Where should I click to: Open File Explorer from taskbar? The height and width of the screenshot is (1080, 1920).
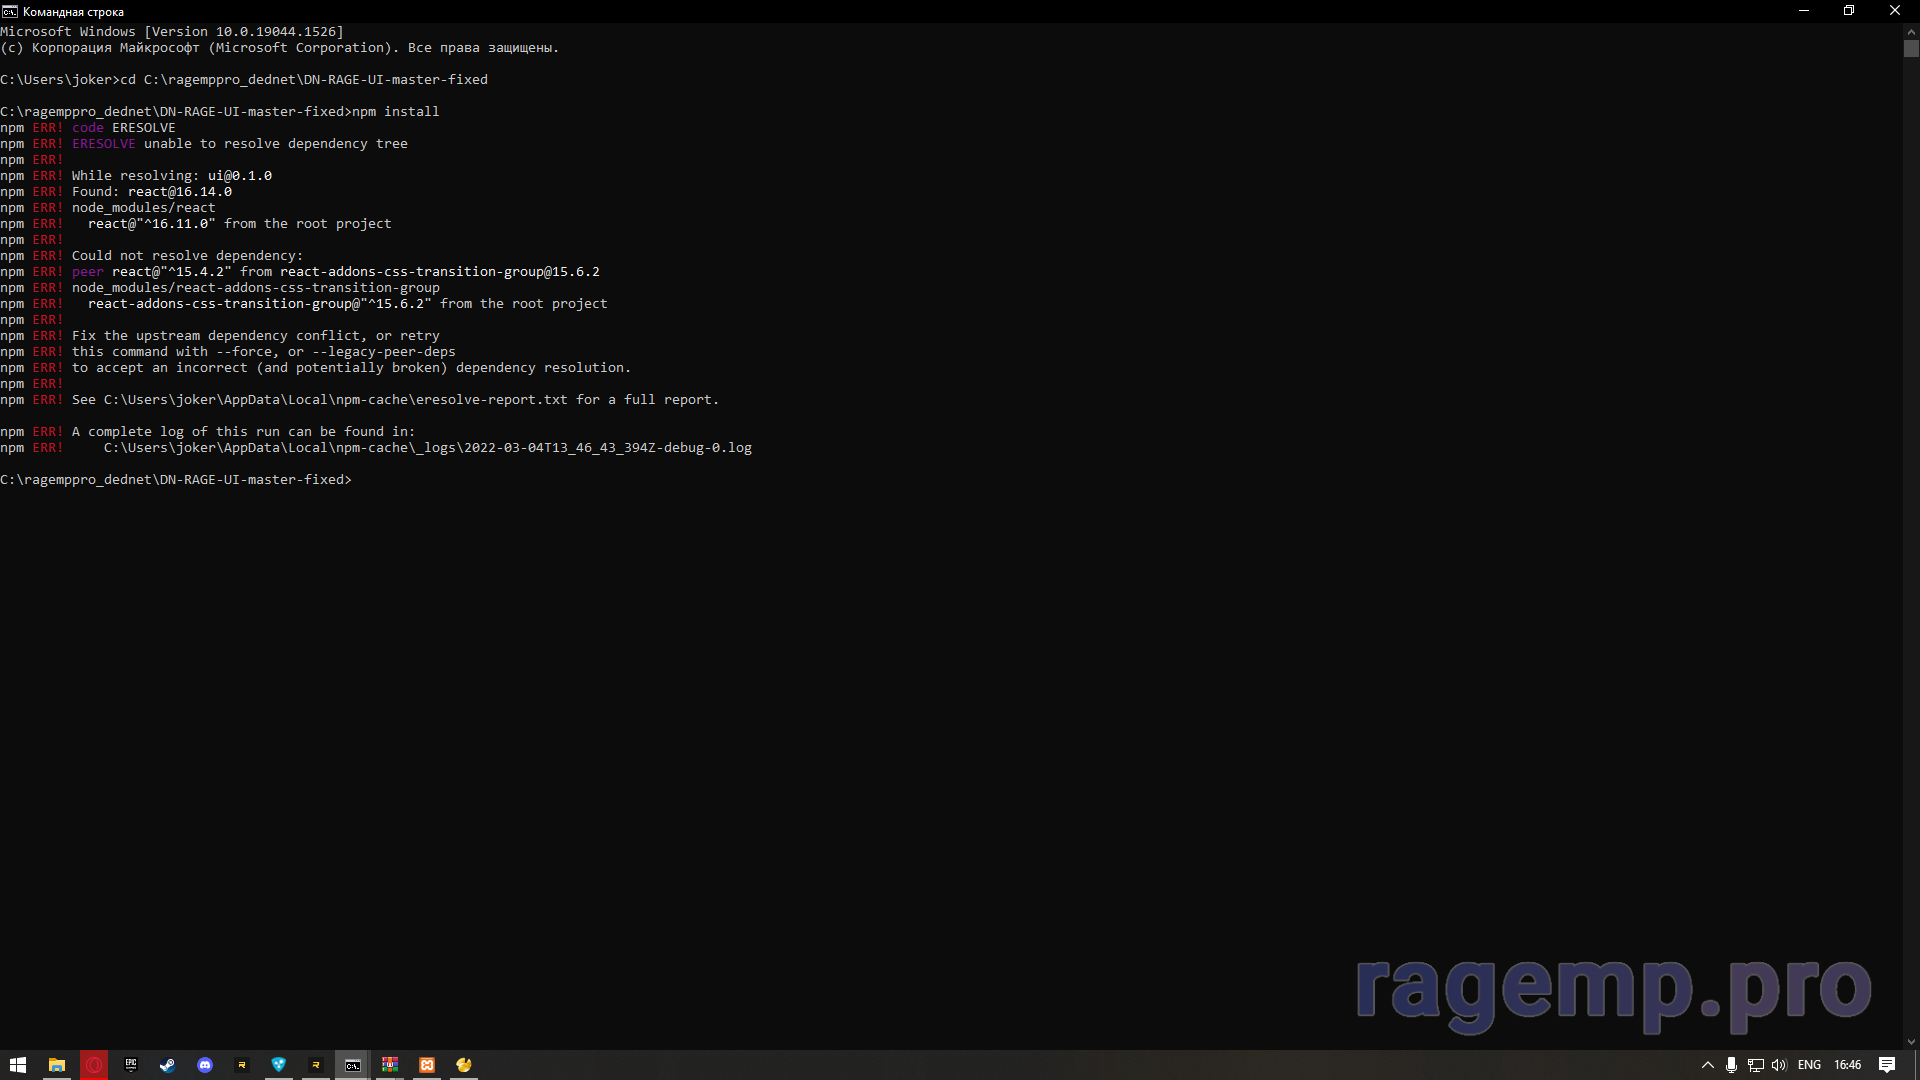tap(57, 1065)
